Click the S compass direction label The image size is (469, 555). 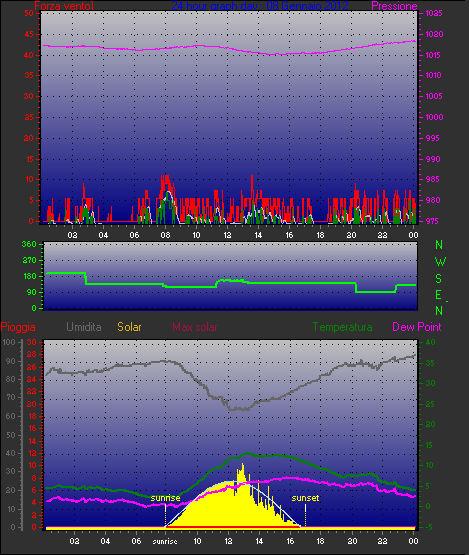click(439, 279)
